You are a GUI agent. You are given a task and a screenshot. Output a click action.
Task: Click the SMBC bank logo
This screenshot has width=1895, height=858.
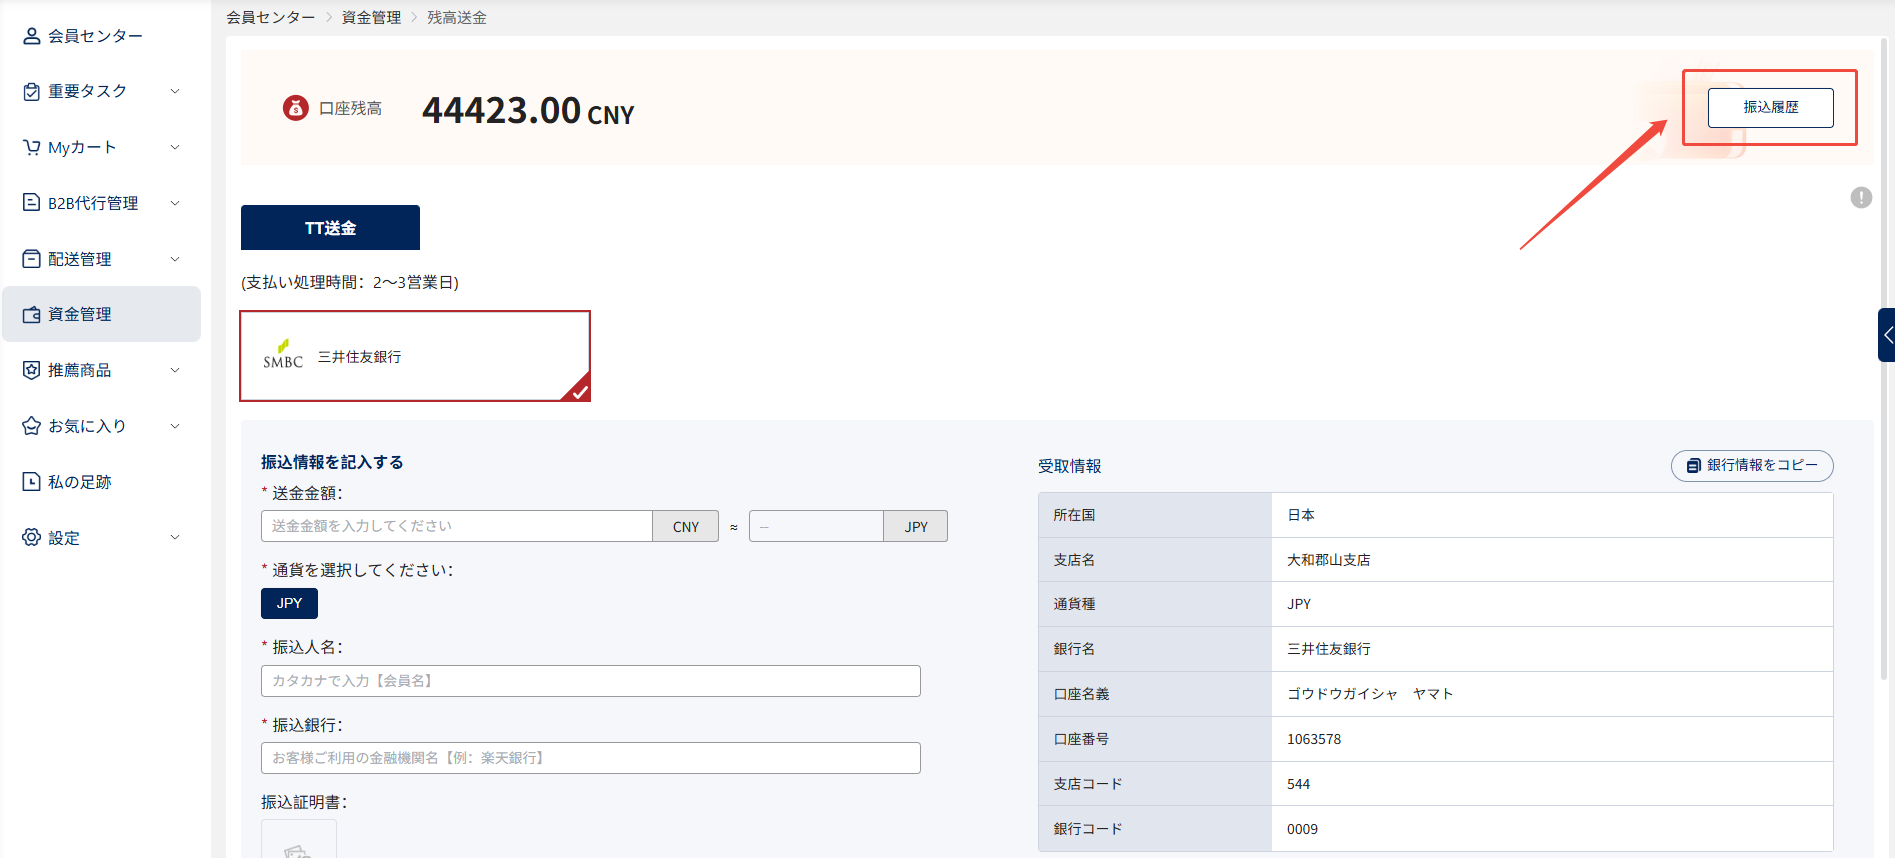tap(283, 355)
